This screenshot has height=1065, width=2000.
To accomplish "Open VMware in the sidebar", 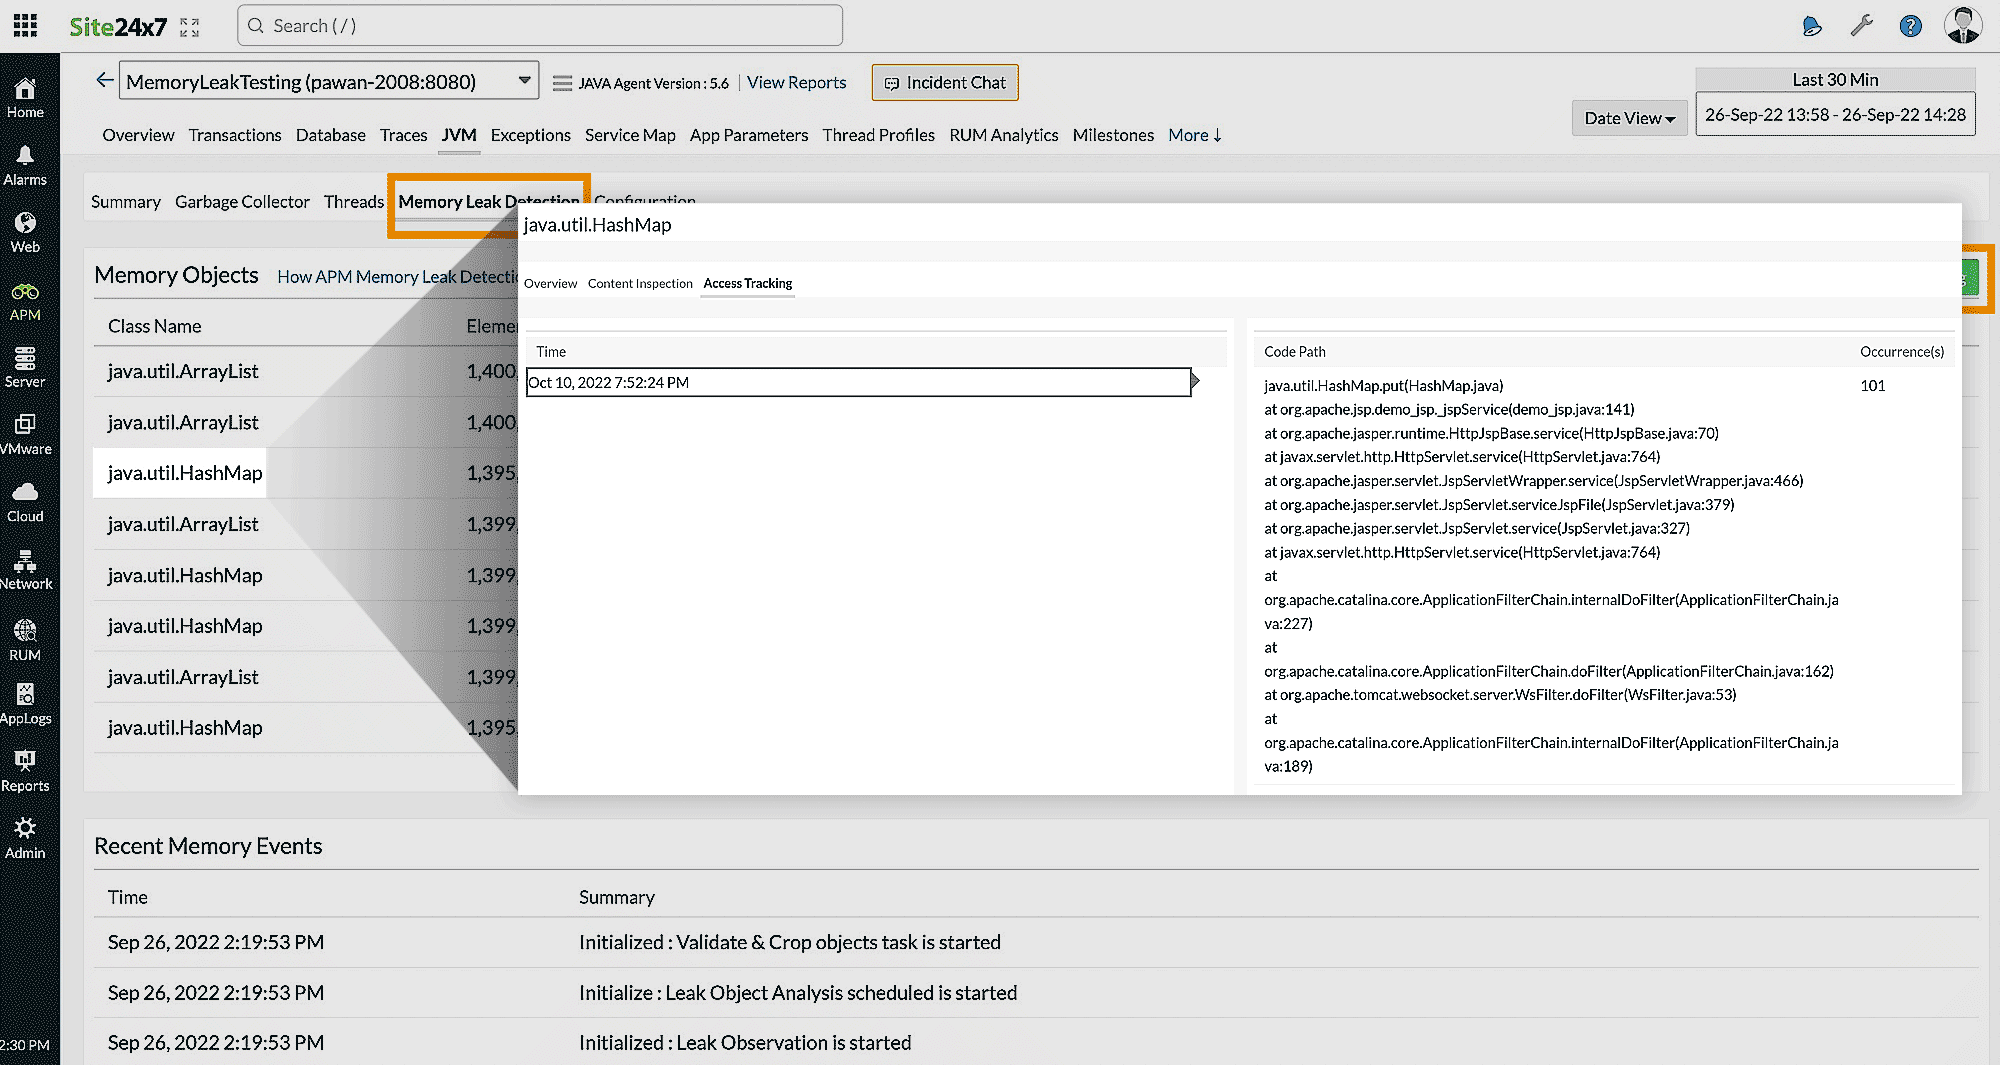I will point(25,435).
